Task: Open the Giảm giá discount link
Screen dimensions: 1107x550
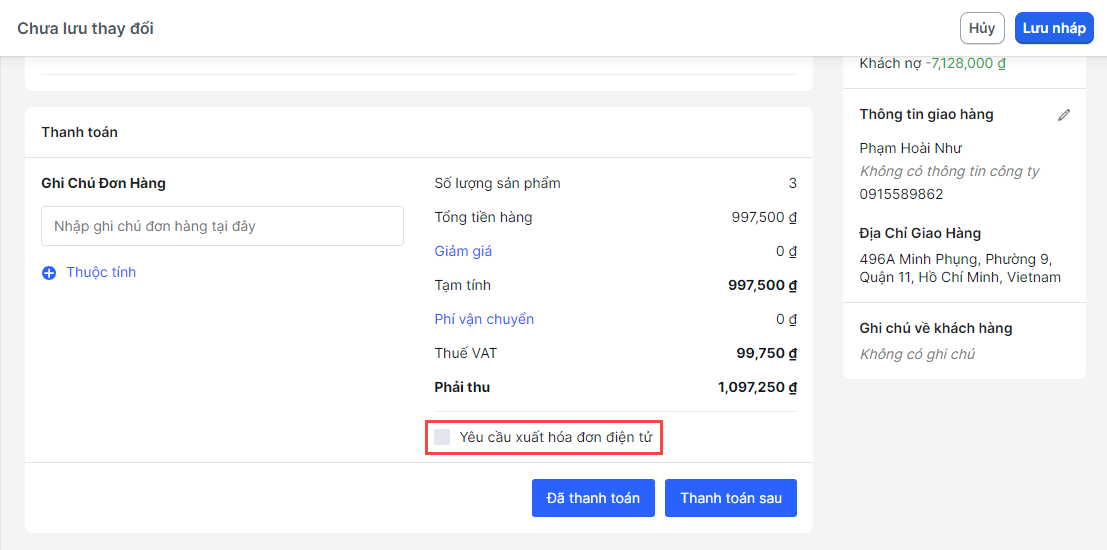Action: 463,251
